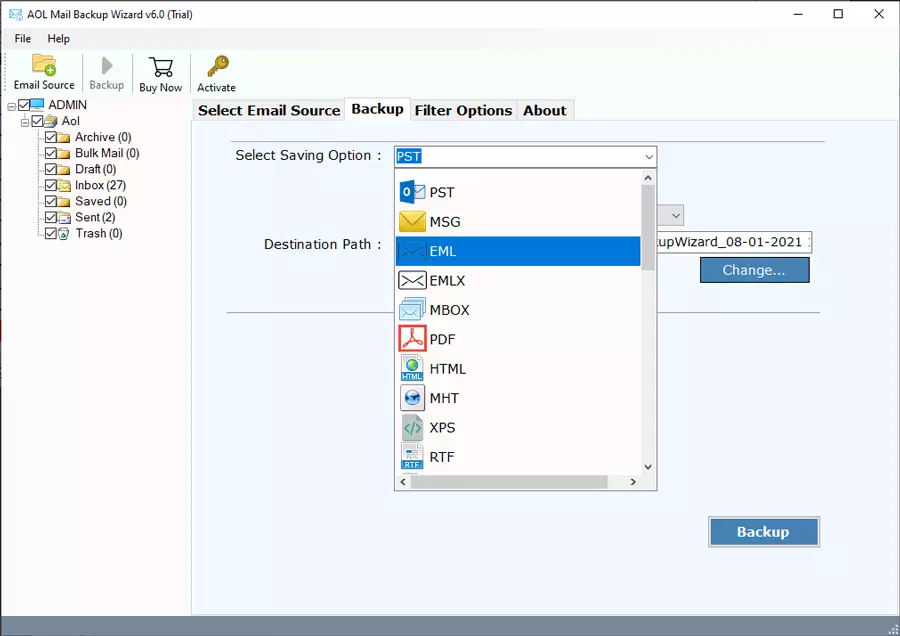Screen dimensions: 900x636
Task: Open Buy Now shopping cart icon
Action: pyautogui.click(x=161, y=67)
